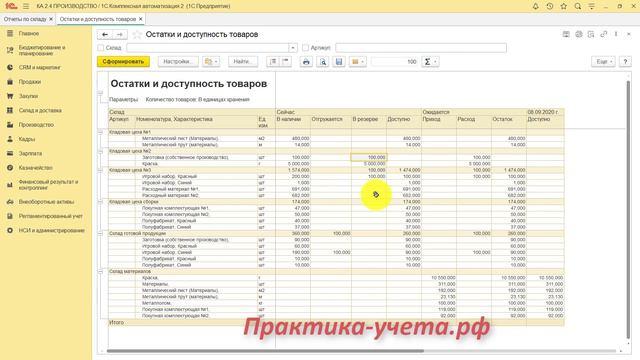Switch to the Отчеты по складу tab

25,19
